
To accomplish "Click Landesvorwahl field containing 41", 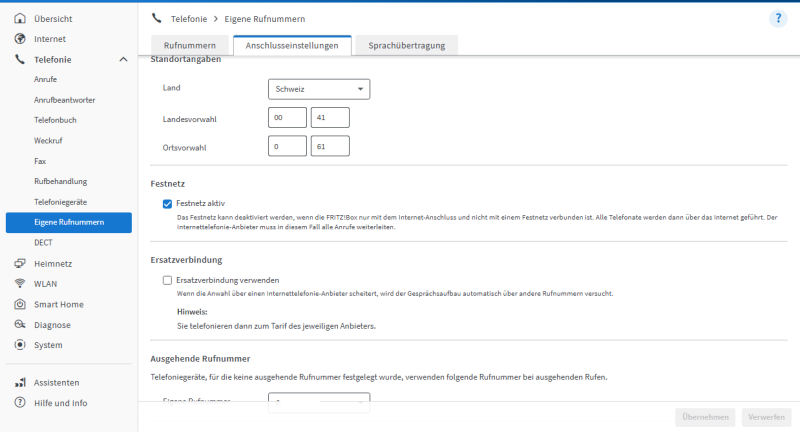I will tap(330, 117).
